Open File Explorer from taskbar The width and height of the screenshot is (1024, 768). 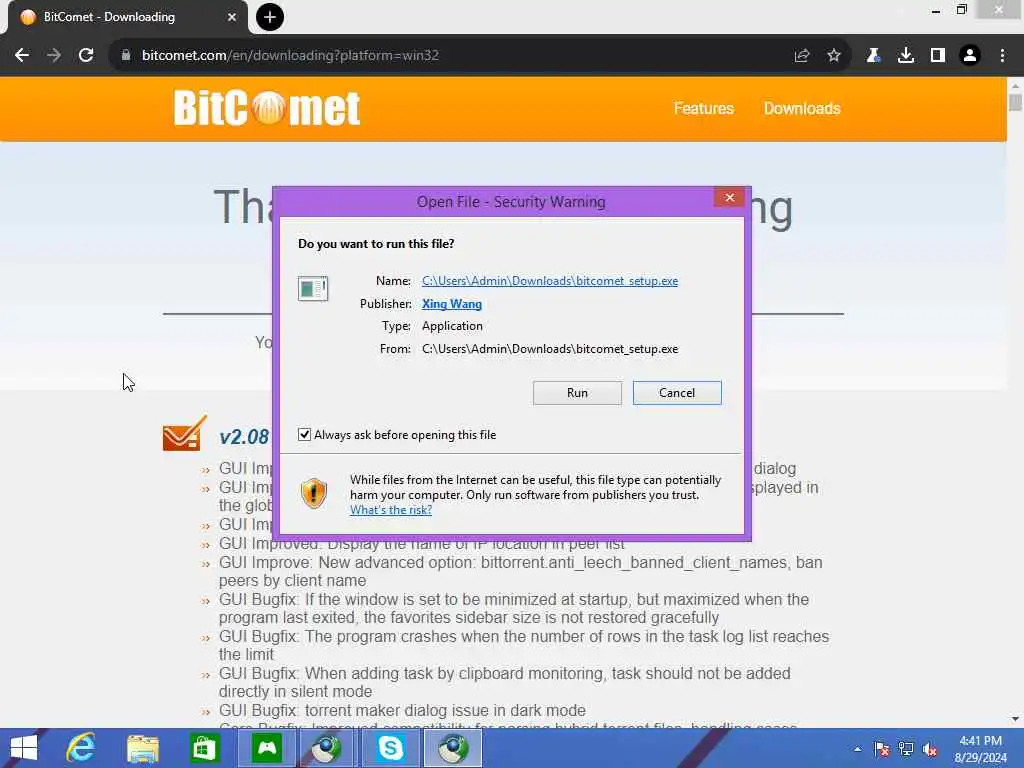[143, 748]
